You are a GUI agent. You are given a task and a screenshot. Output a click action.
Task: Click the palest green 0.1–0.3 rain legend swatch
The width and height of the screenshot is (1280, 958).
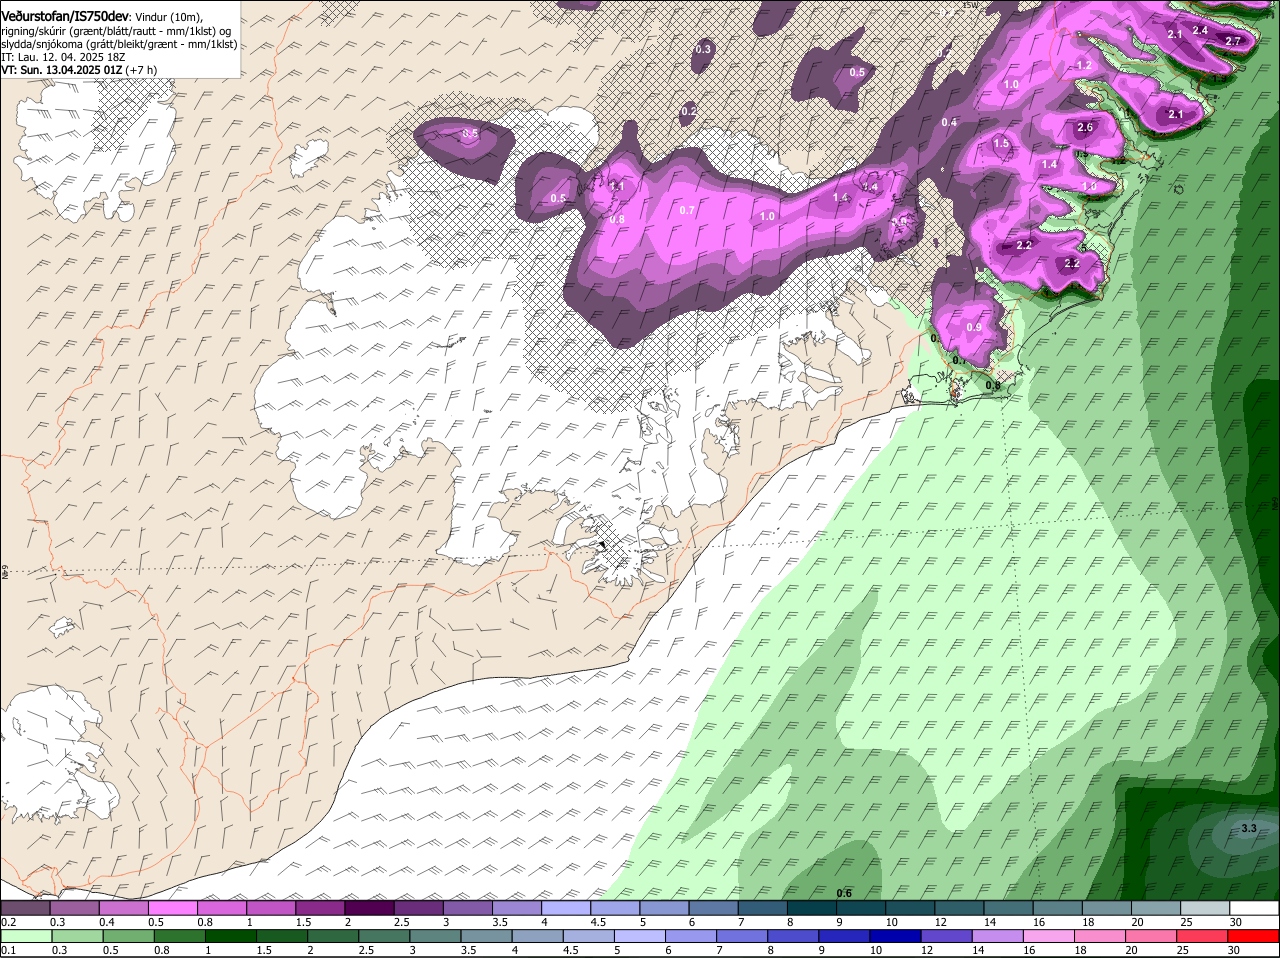click(27, 936)
